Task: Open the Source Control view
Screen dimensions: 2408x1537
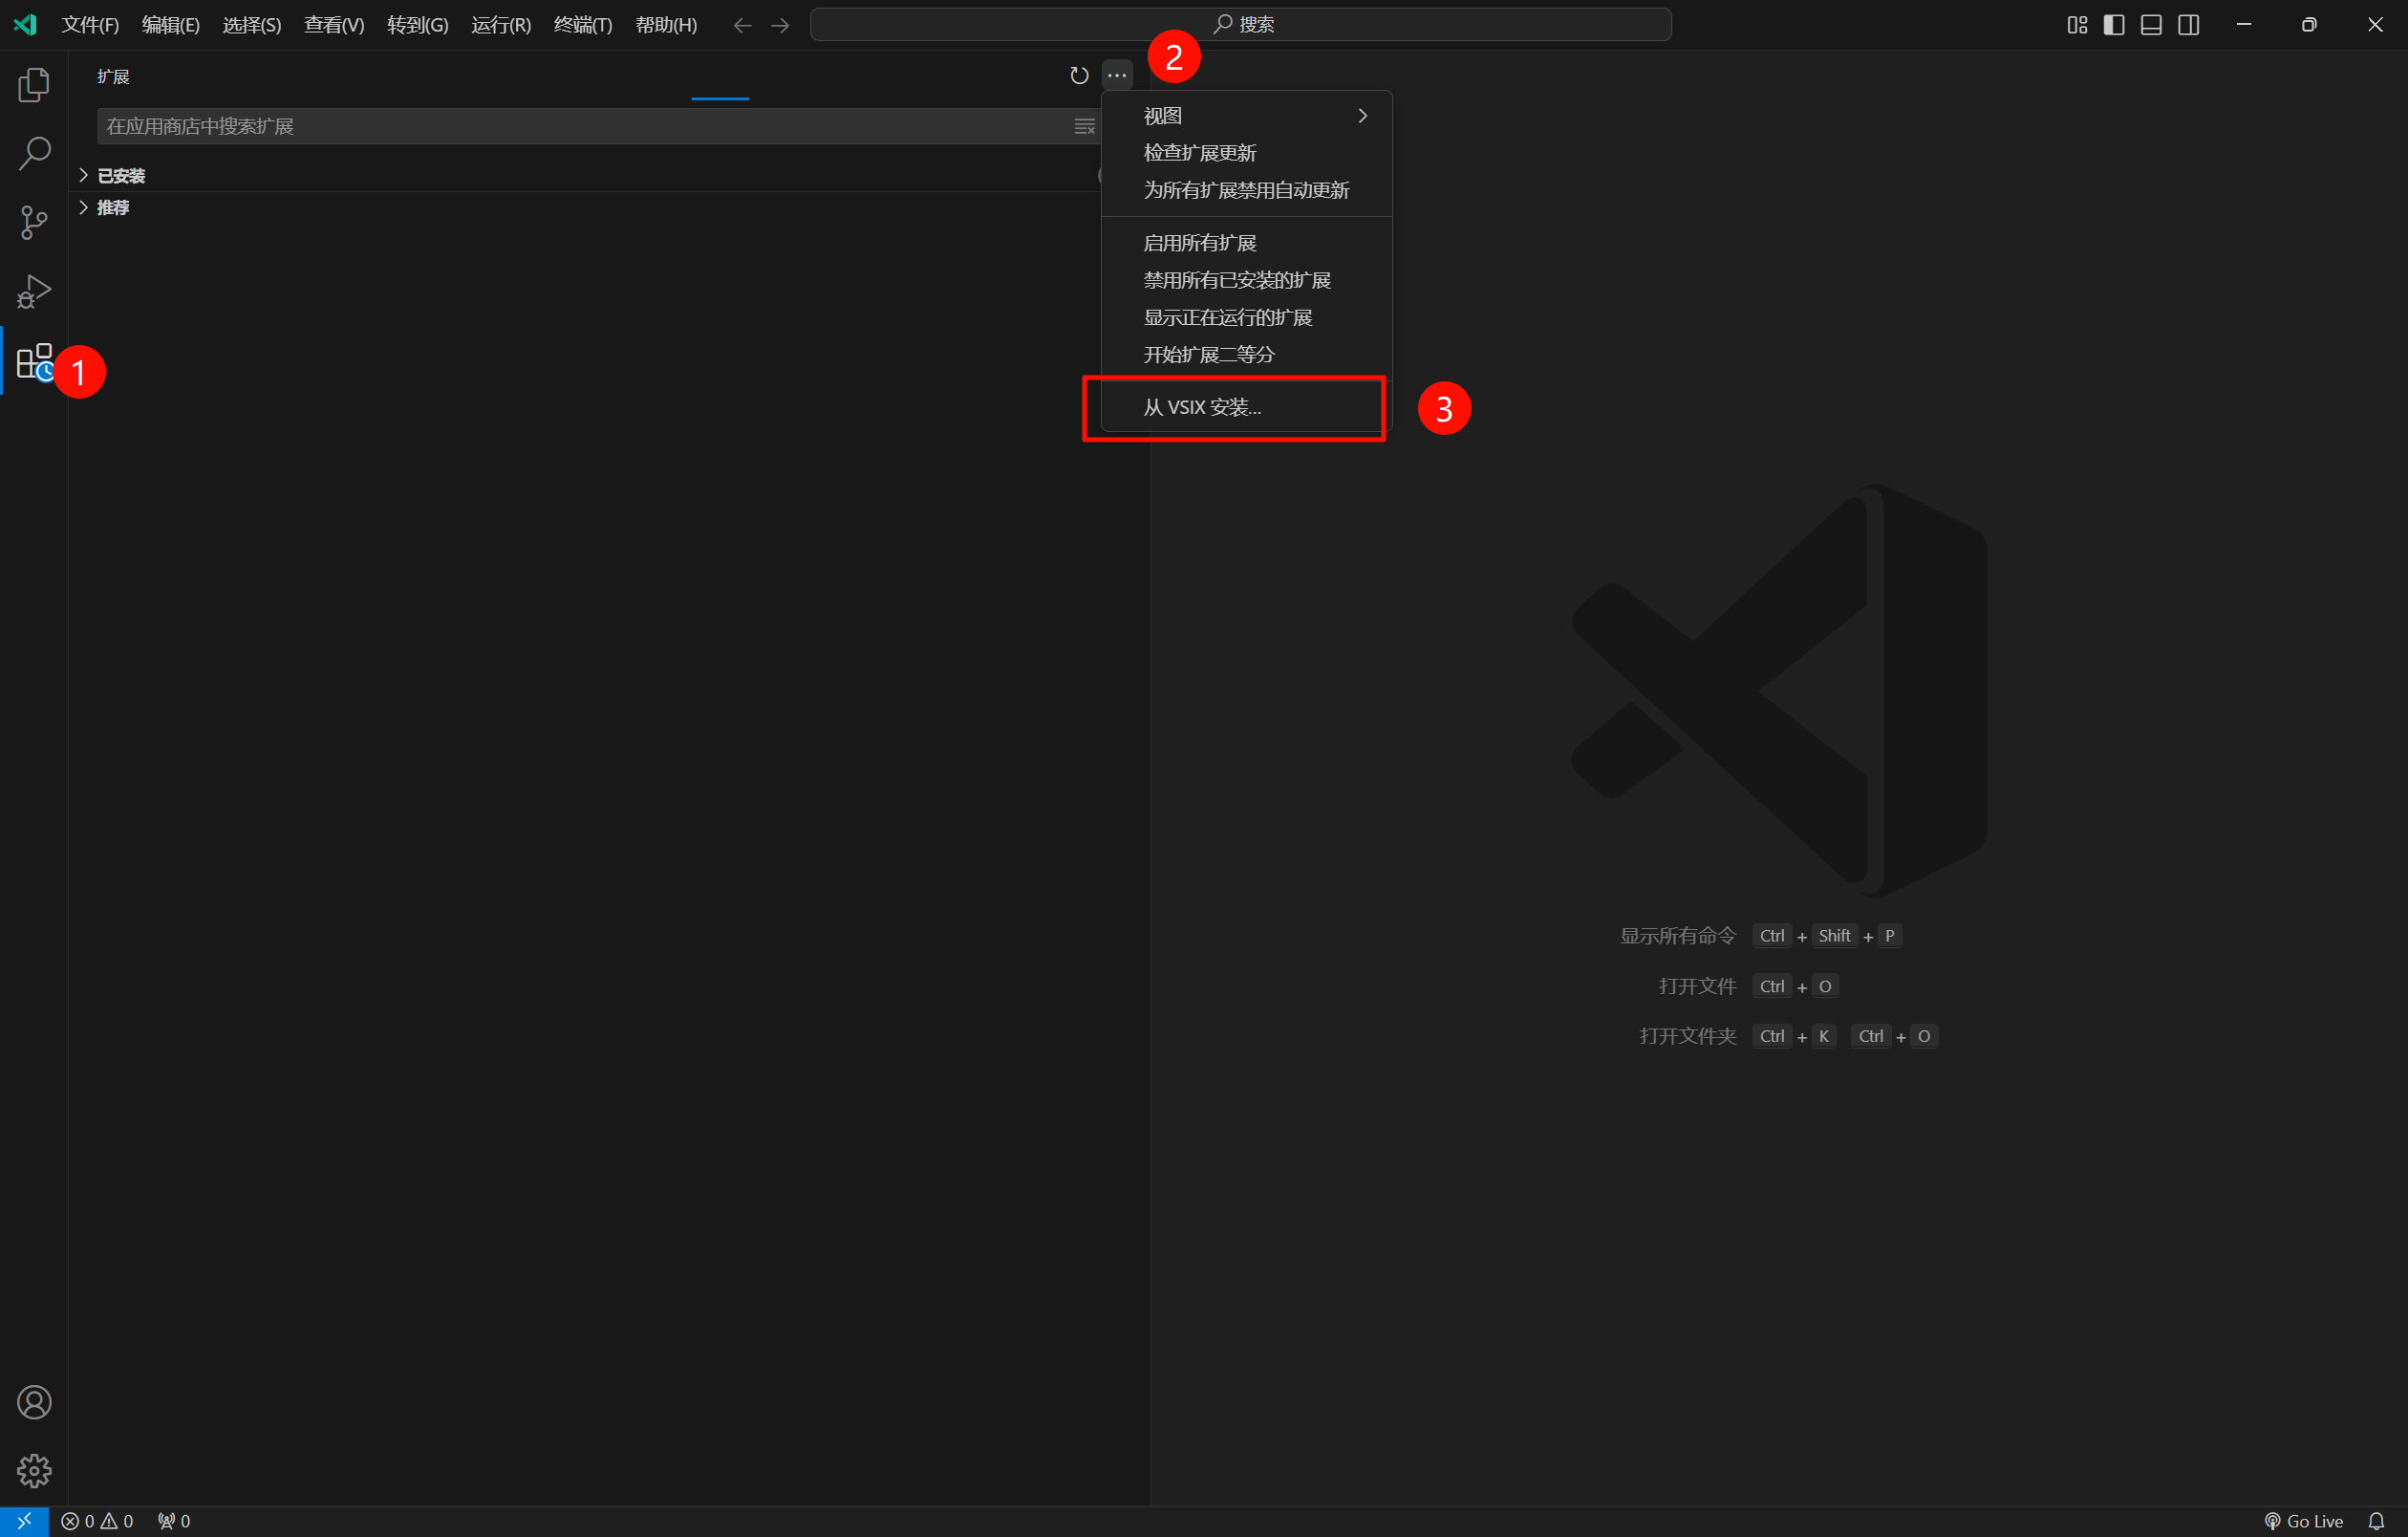Action: pos(34,222)
